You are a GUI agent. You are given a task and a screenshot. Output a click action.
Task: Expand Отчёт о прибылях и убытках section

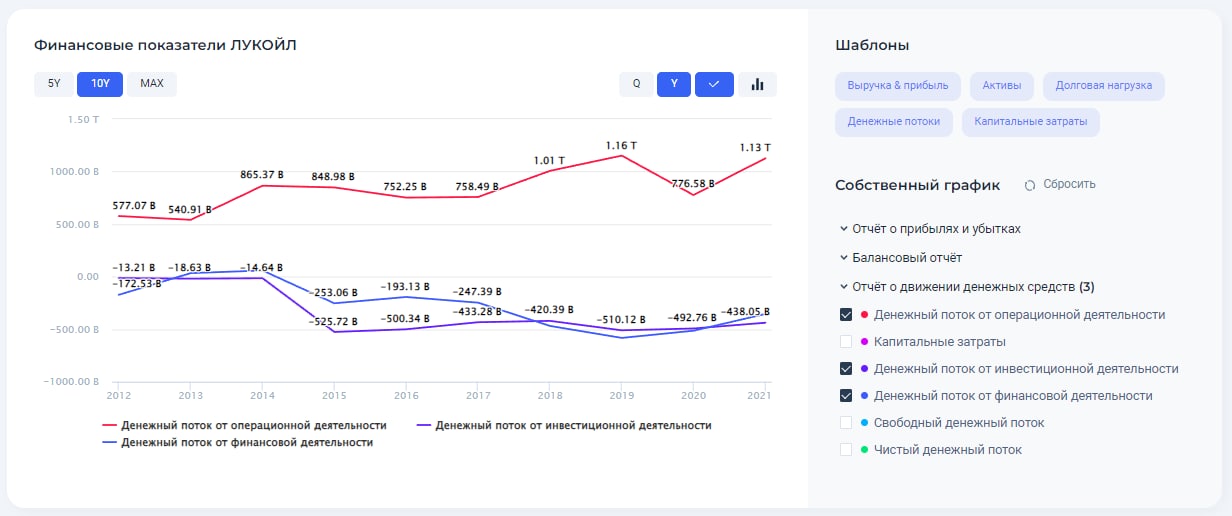tap(930, 229)
